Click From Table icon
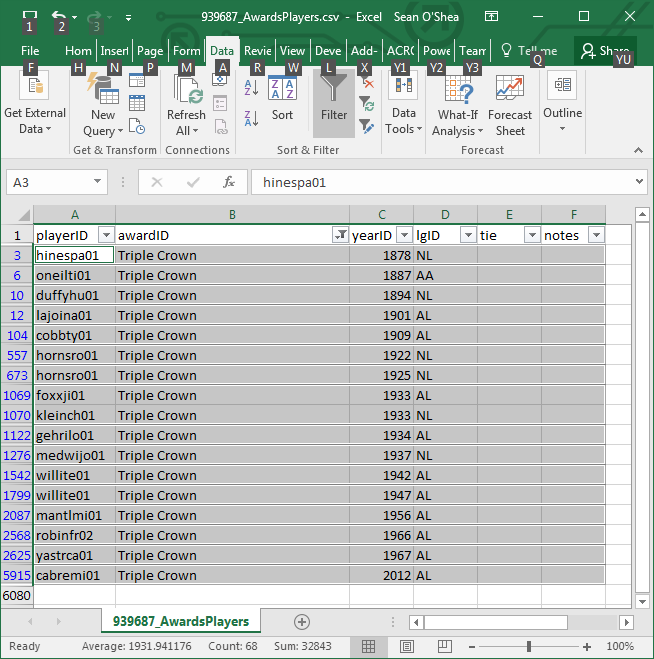The width and height of the screenshot is (654, 659). [137, 103]
